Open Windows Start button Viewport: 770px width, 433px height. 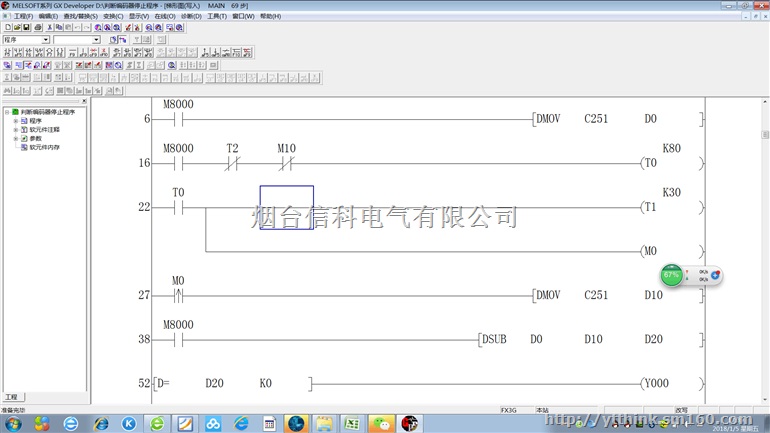[x=13, y=423]
